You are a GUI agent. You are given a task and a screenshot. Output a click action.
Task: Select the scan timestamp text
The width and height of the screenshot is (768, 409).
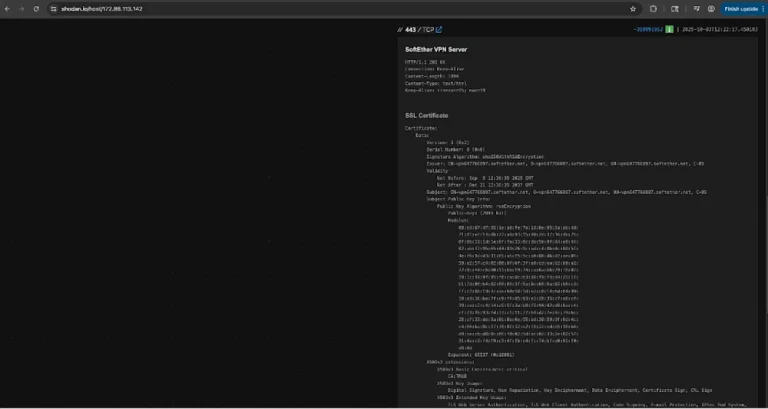720,30
